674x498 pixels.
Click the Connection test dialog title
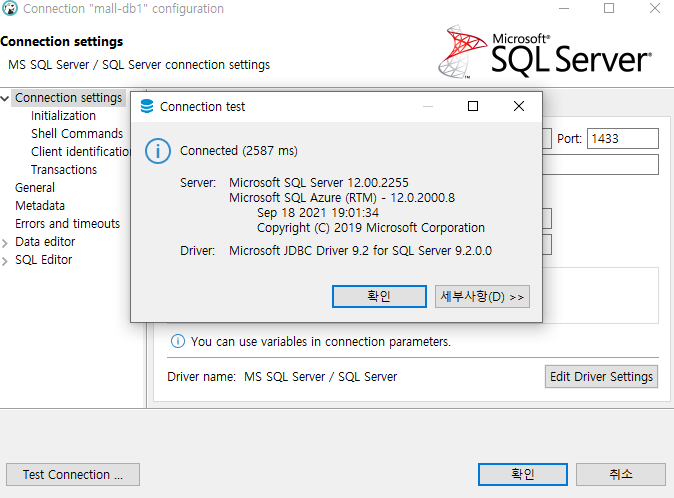click(x=202, y=107)
